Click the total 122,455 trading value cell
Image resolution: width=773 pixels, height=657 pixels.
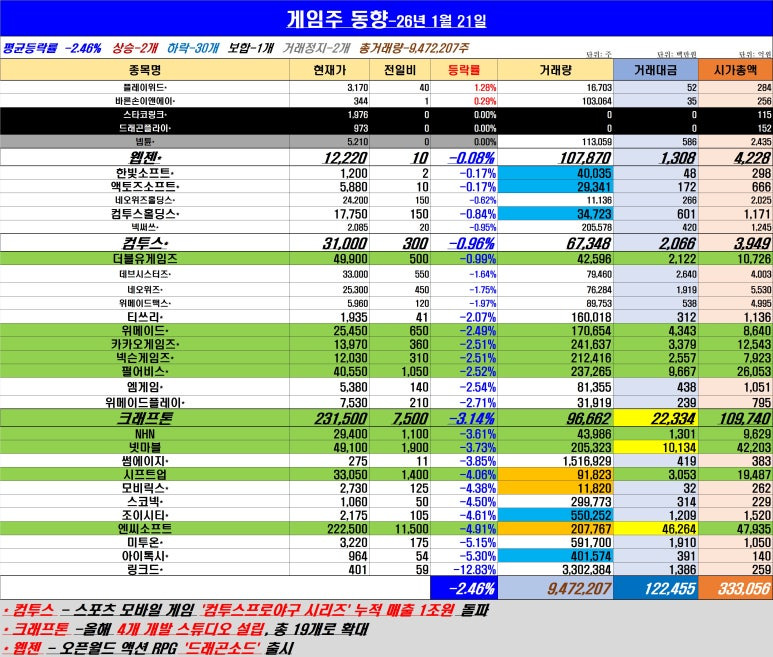[656, 588]
